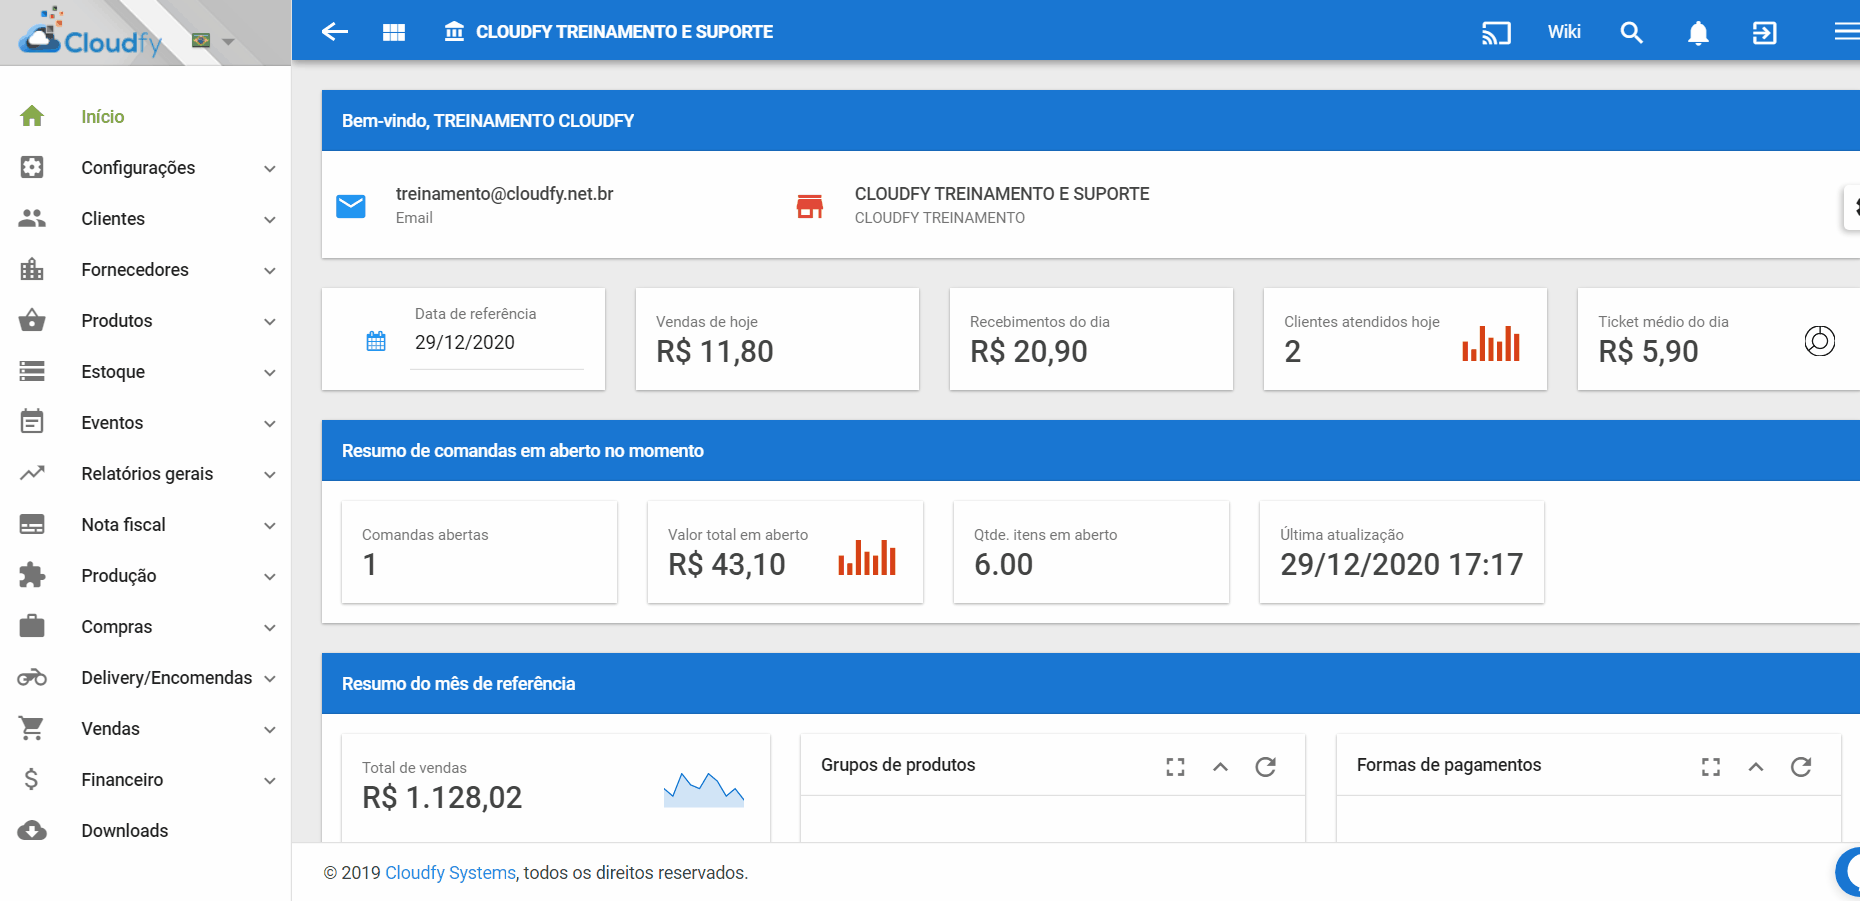
Task: Collapse the Grupos de produtos panel
Action: click(x=1220, y=767)
